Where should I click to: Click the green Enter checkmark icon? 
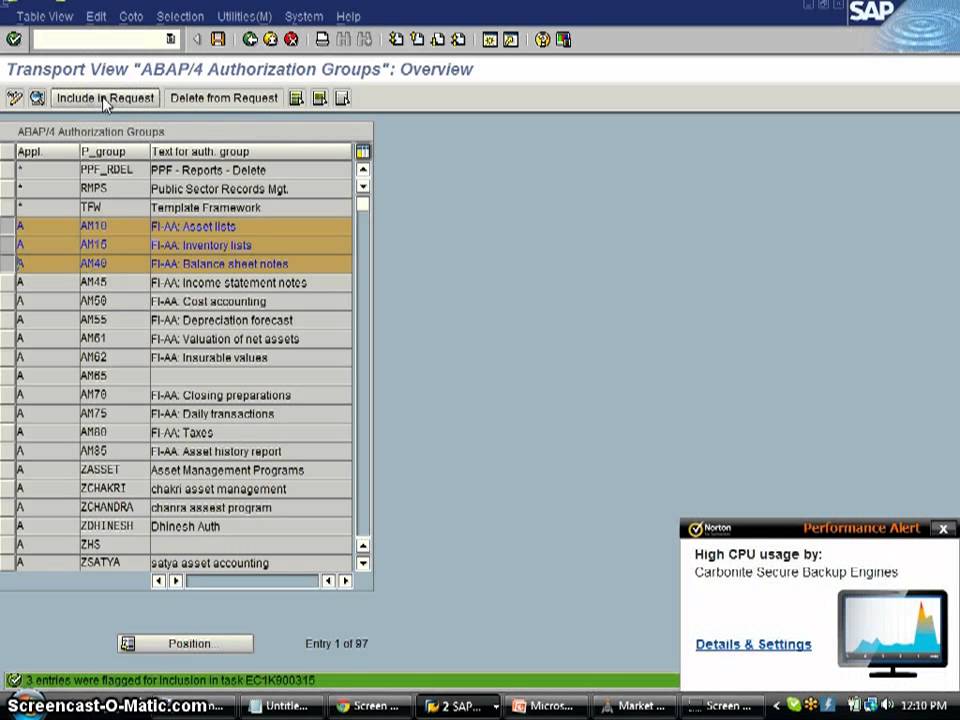(x=13, y=40)
